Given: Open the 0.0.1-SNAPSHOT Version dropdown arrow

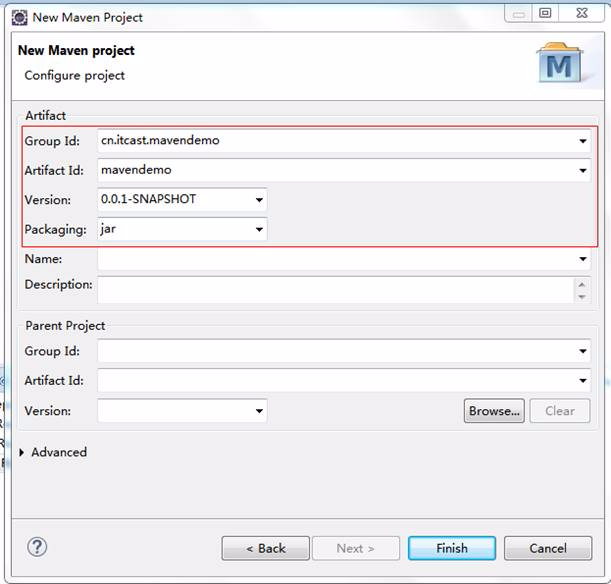Looking at the screenshot, I should [x=259, y=200].
